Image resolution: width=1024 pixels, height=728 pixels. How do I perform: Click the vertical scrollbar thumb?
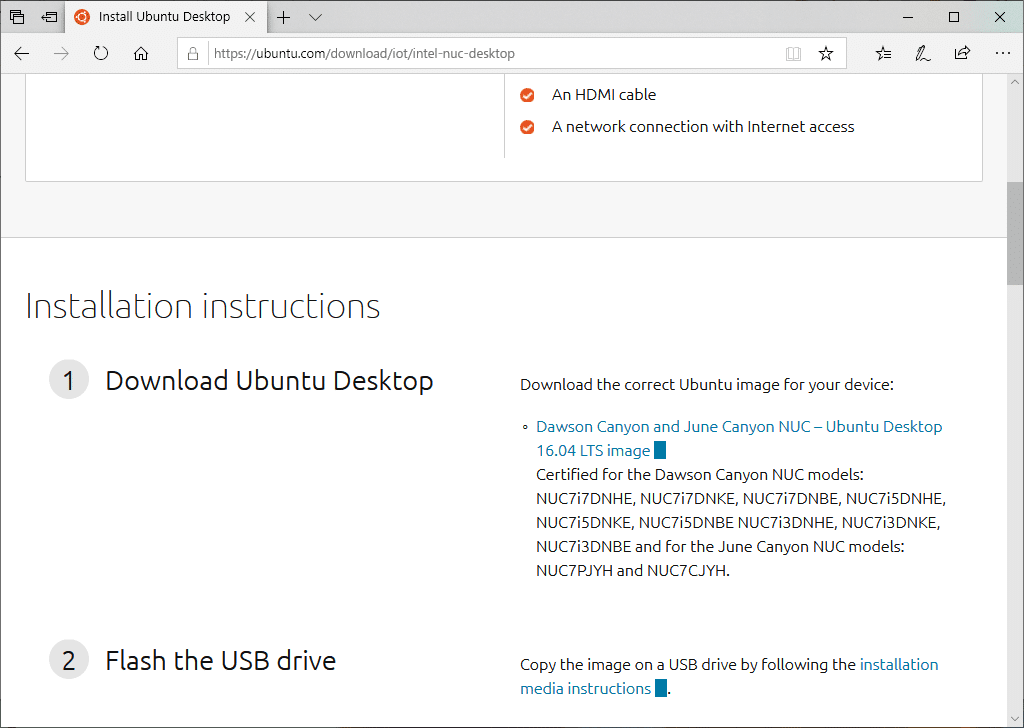[x=1015, y=233]
